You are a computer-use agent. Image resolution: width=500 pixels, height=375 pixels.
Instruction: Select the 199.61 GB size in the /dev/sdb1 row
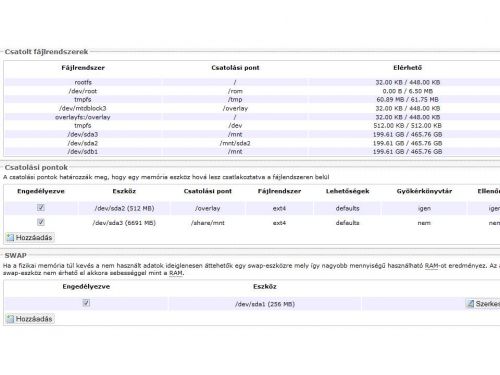(x=407, y=151)
